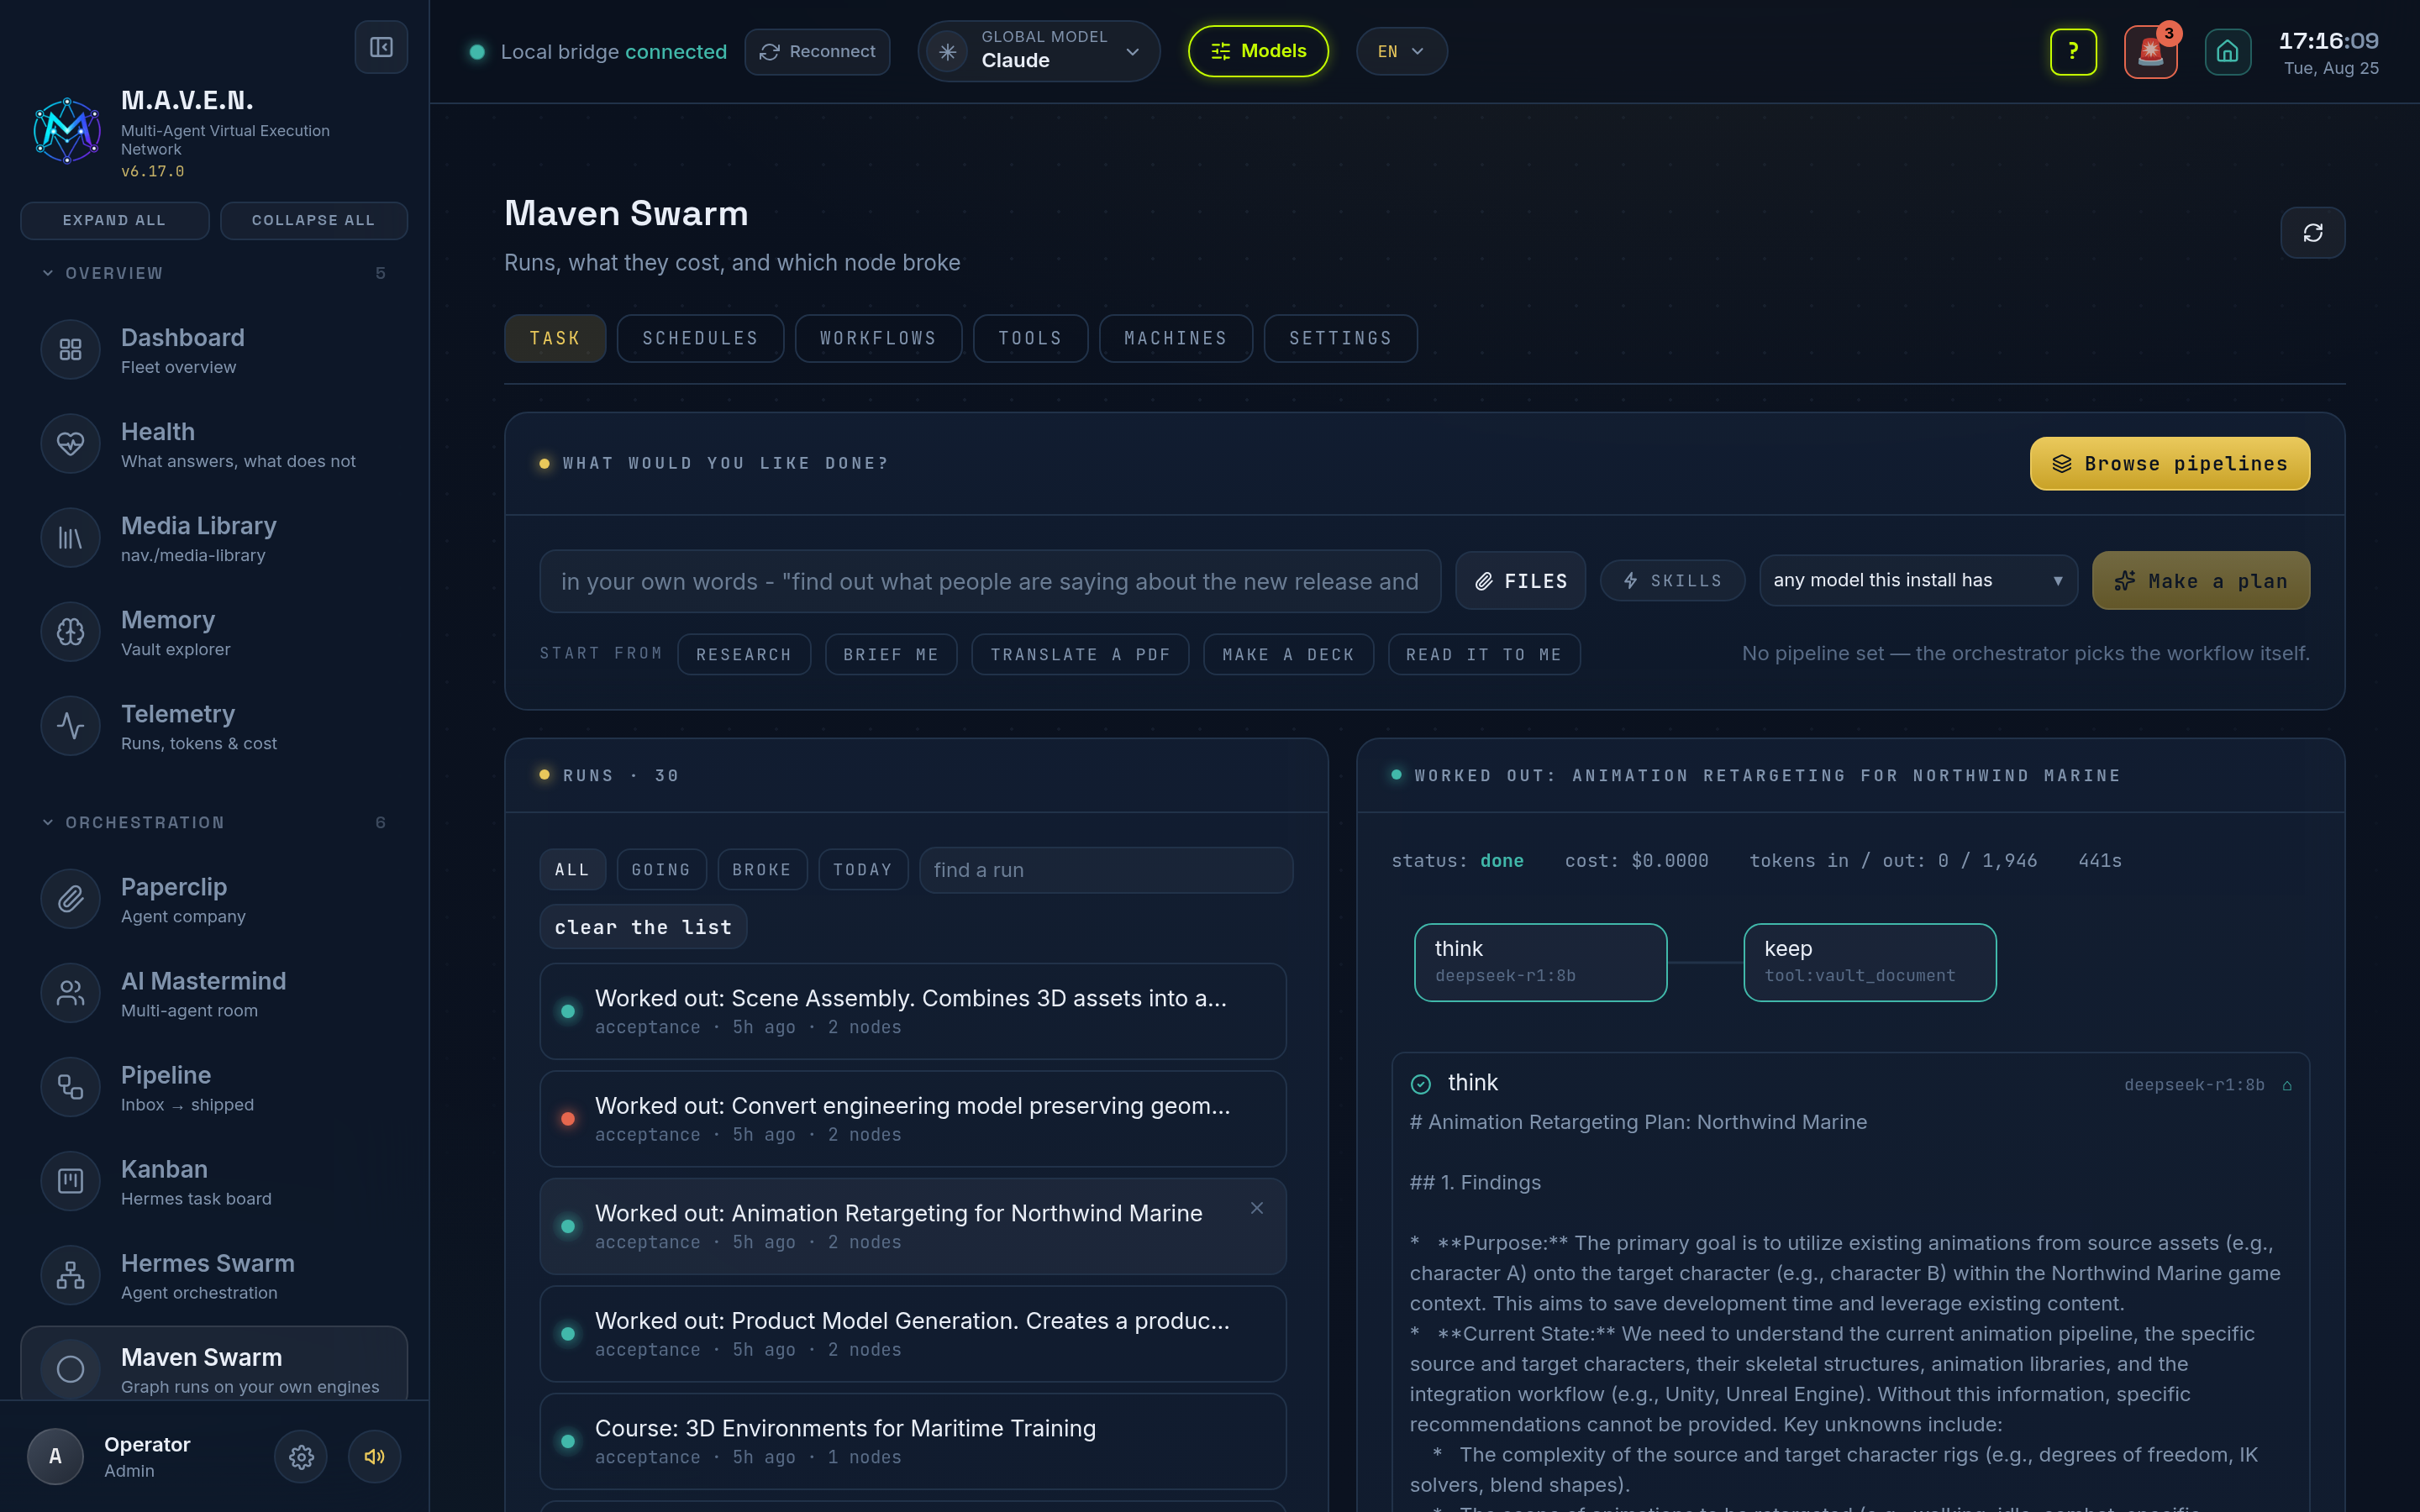Filter runs by TODAY
Screen dimensions: 2420x1512
tap(863, 869)
